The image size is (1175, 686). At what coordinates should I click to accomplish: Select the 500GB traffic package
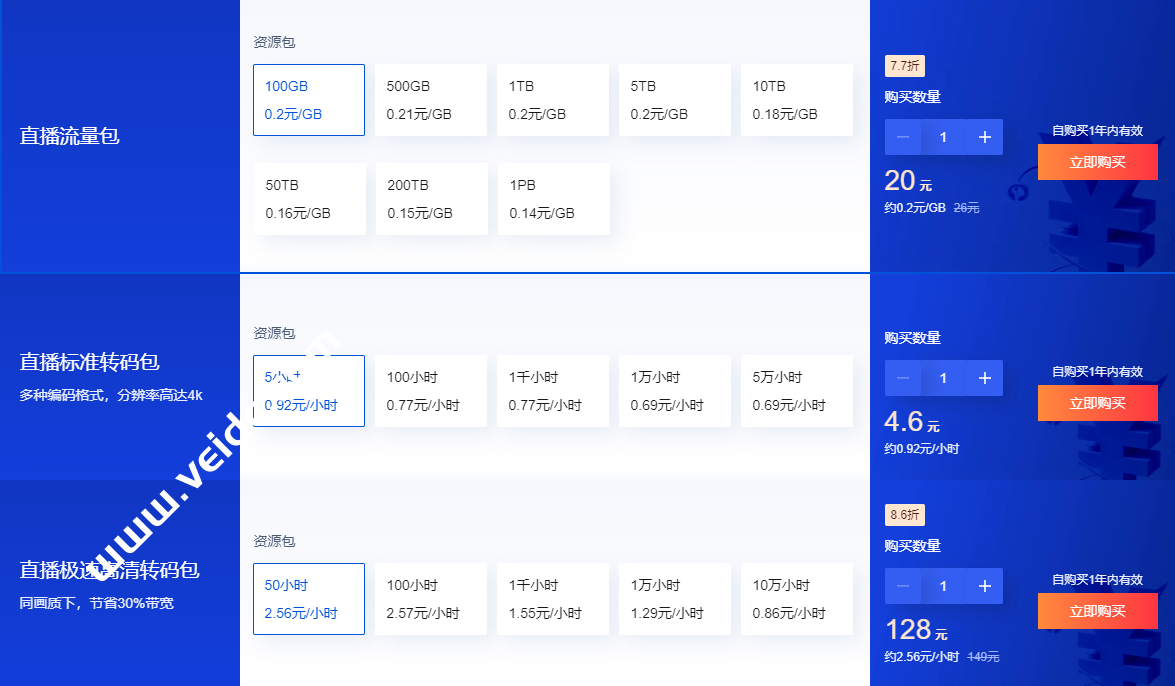click(431, 100)
